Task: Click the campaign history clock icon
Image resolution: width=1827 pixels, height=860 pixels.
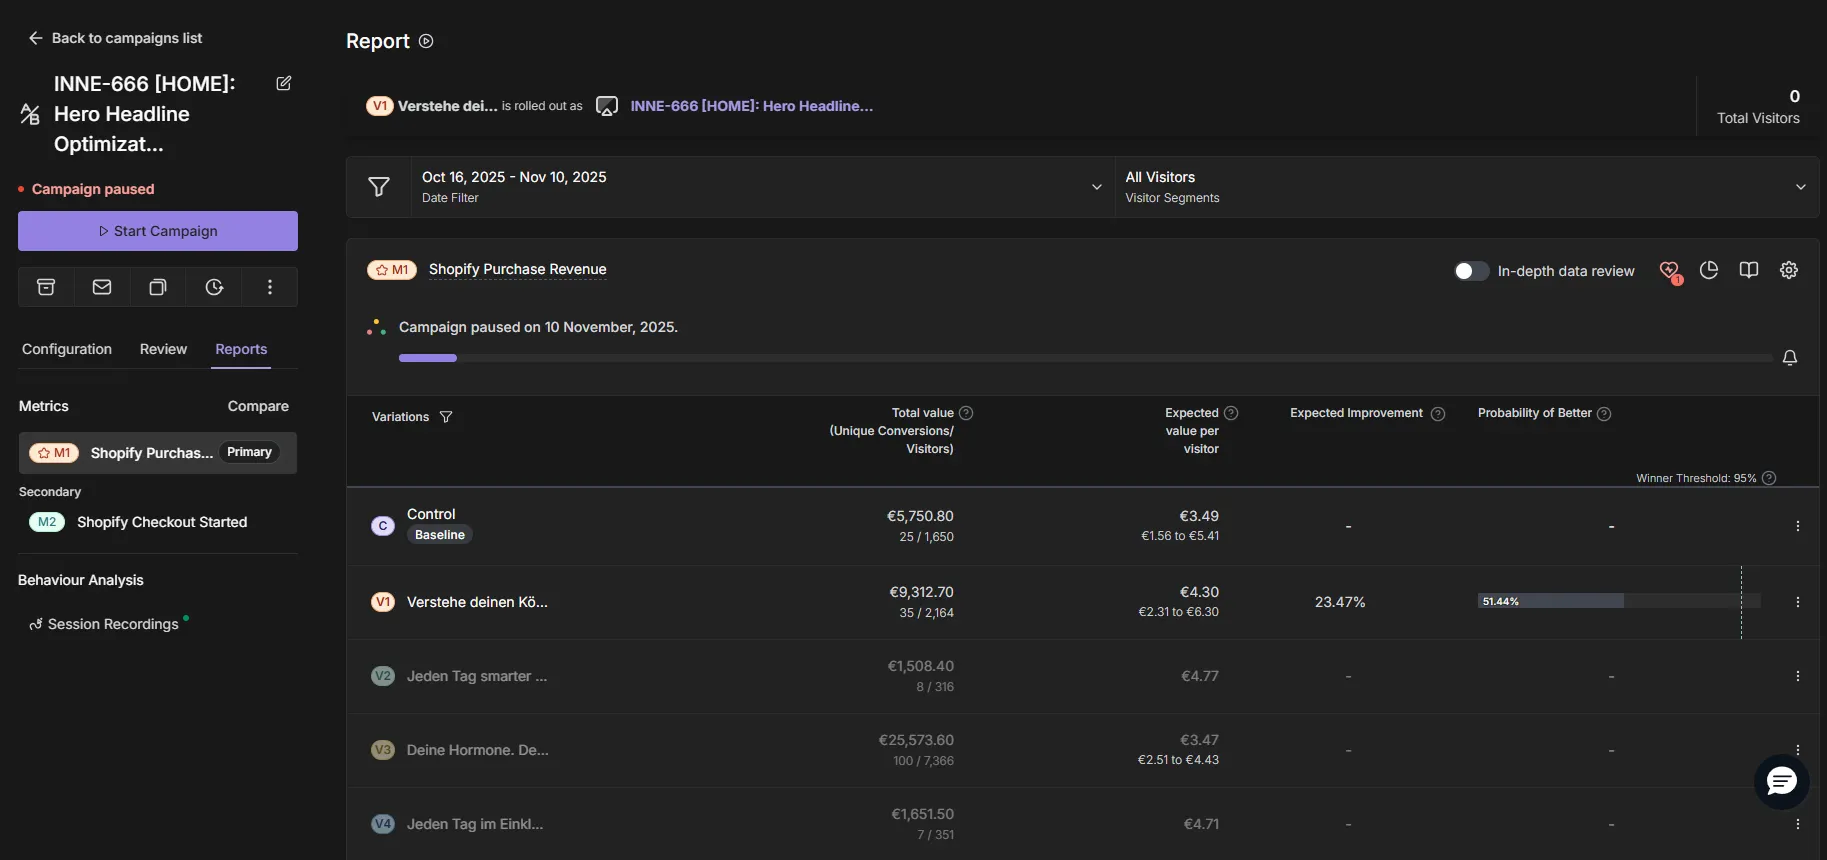Action: coord(214,287)
